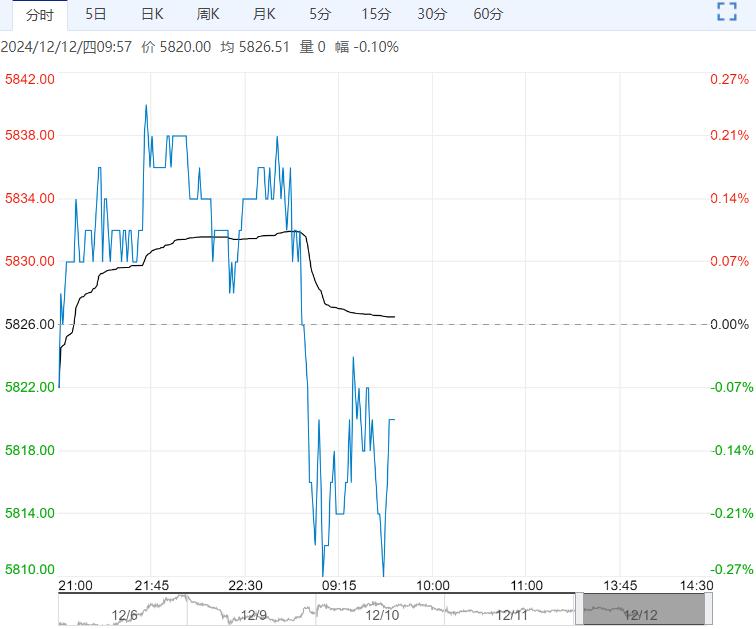Select the 5分 interval tab
This screenshot has width=756, height=629.
tap(320, 14)
